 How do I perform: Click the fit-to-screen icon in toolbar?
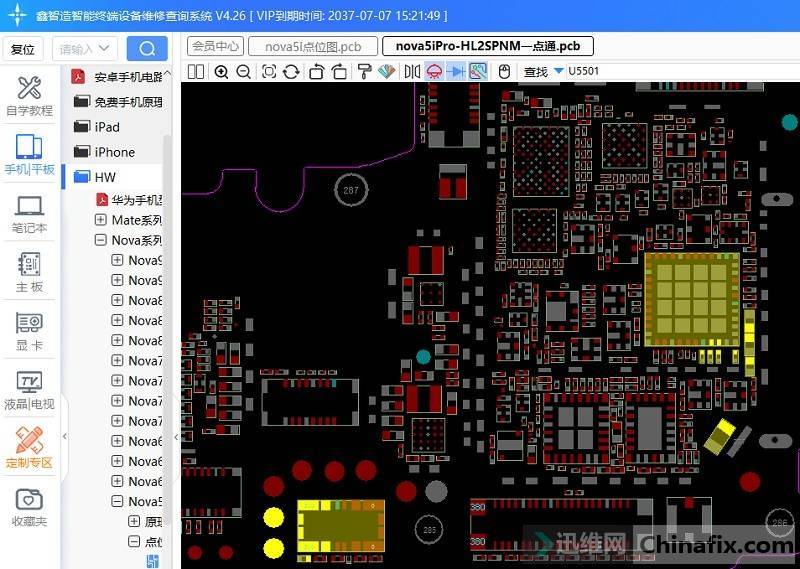269,71
